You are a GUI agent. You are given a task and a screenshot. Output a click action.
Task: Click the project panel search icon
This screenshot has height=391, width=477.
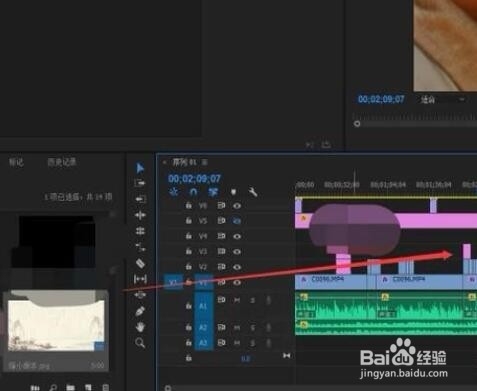(53, 388)
